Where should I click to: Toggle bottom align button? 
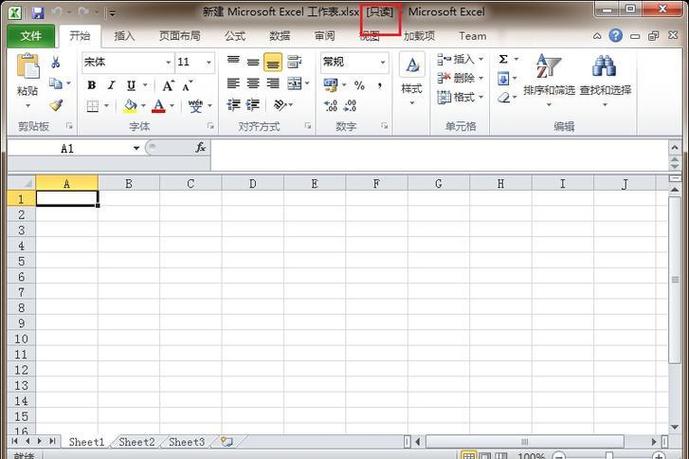click(x=273, y=62)
